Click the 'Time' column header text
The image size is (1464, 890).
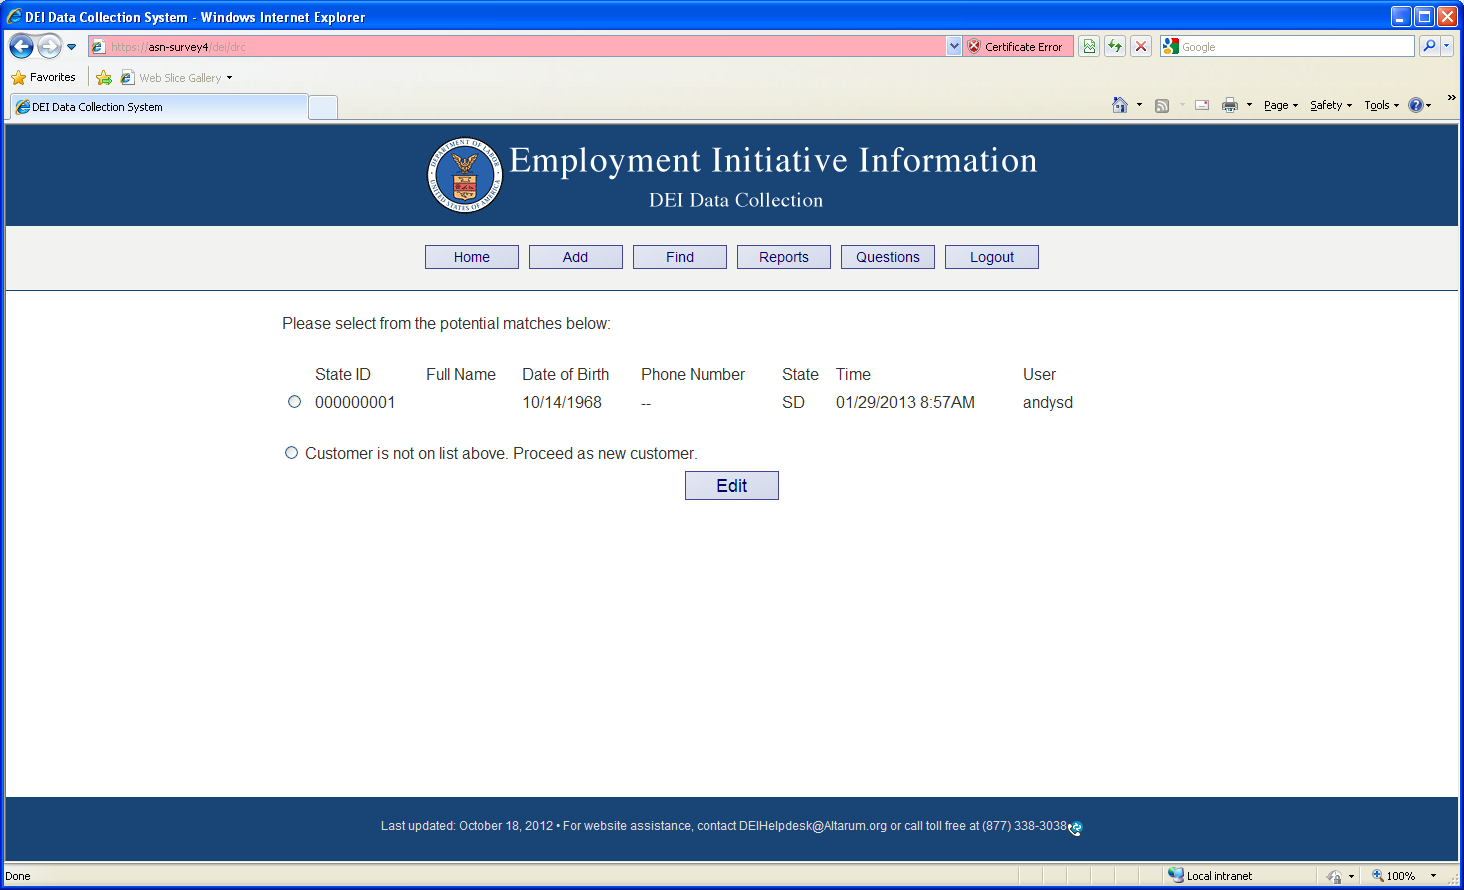click(853, 374)
